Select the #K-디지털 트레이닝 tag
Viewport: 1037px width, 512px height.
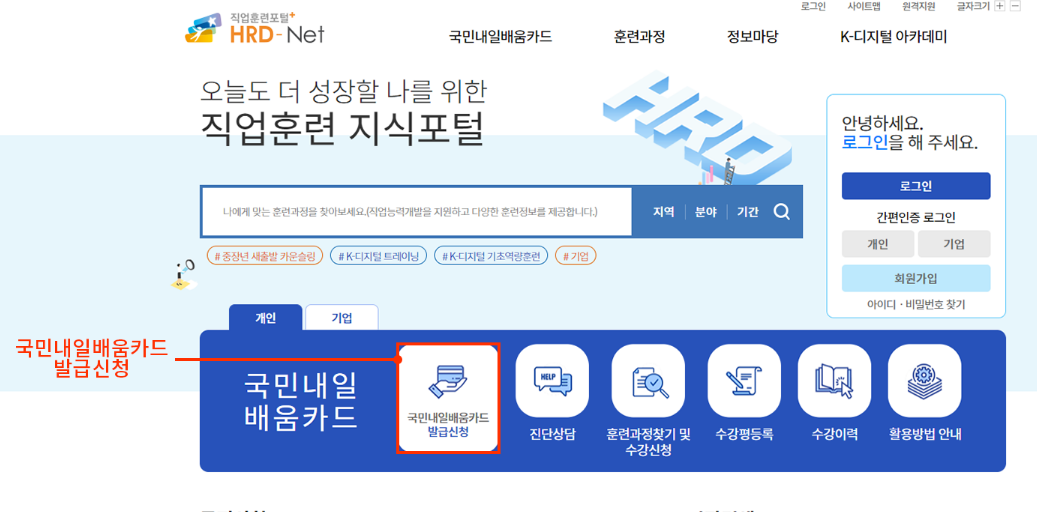[378, 256]
